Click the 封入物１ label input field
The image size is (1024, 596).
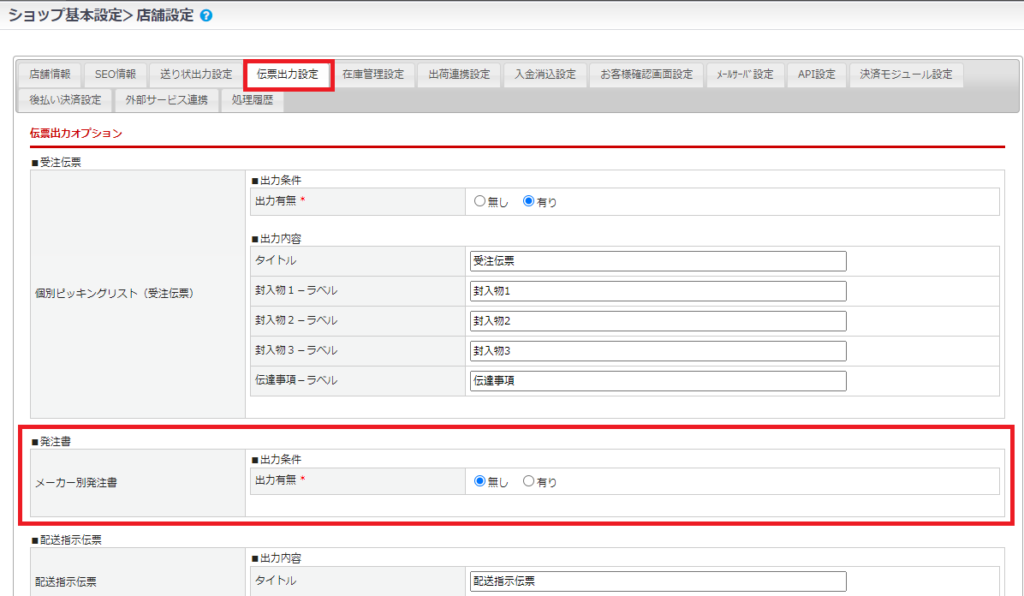[x=658, y=291]
